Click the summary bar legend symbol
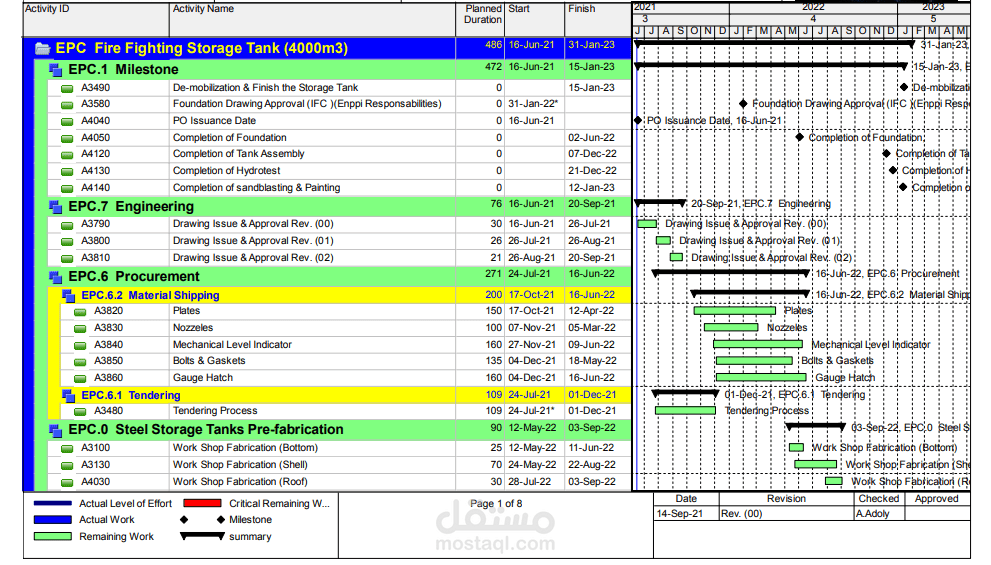Image resolution: width=991 pixels, height=565 pixels. click(202, 536)
